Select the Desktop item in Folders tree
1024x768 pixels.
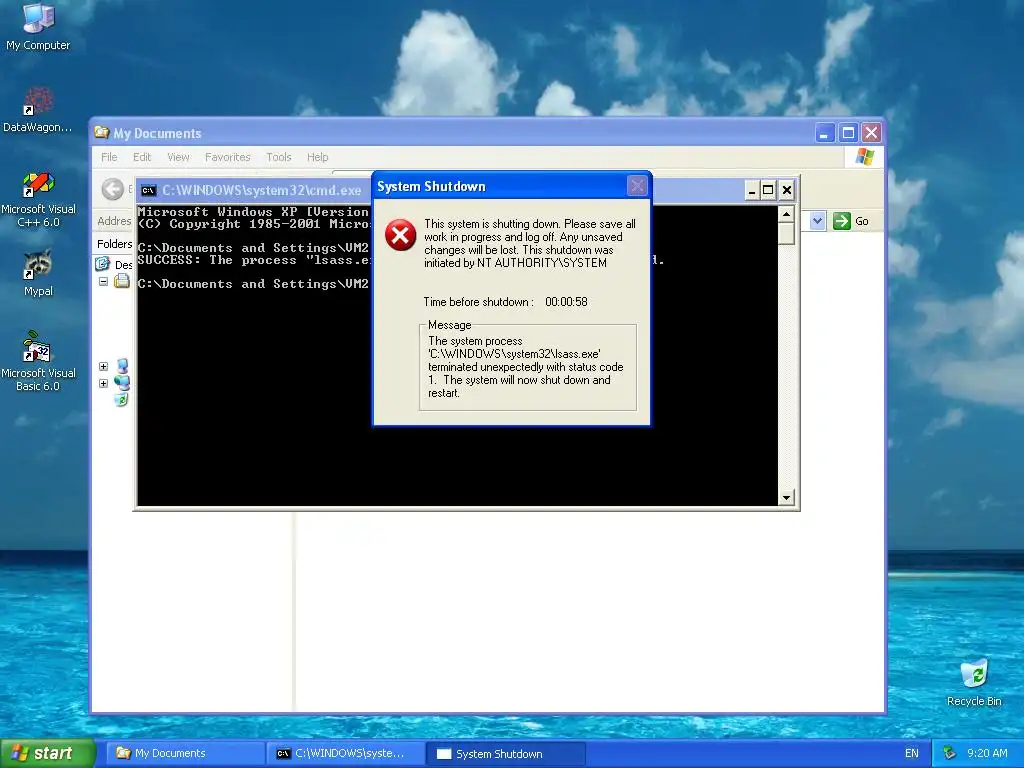114,264
